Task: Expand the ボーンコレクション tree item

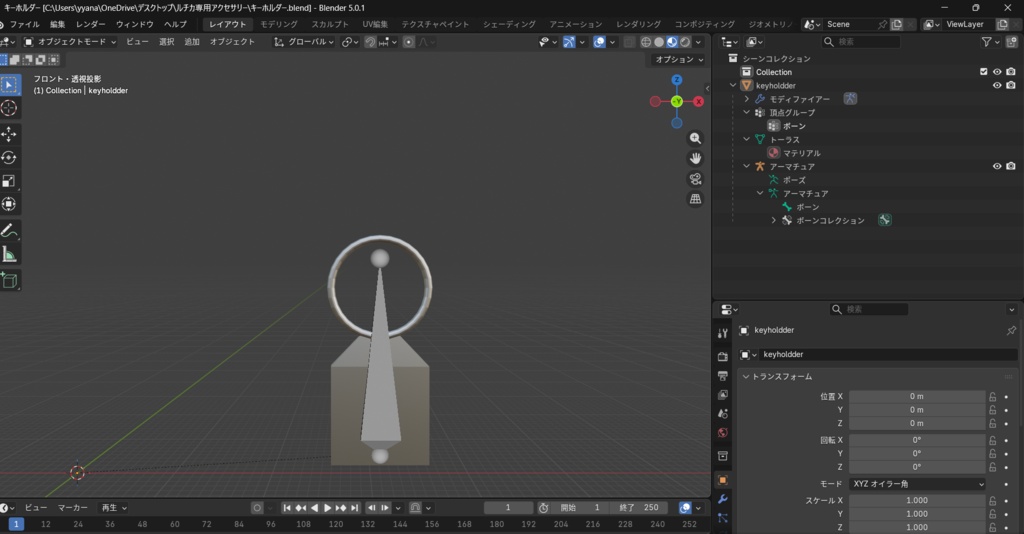Action: (x=773, y=221)
